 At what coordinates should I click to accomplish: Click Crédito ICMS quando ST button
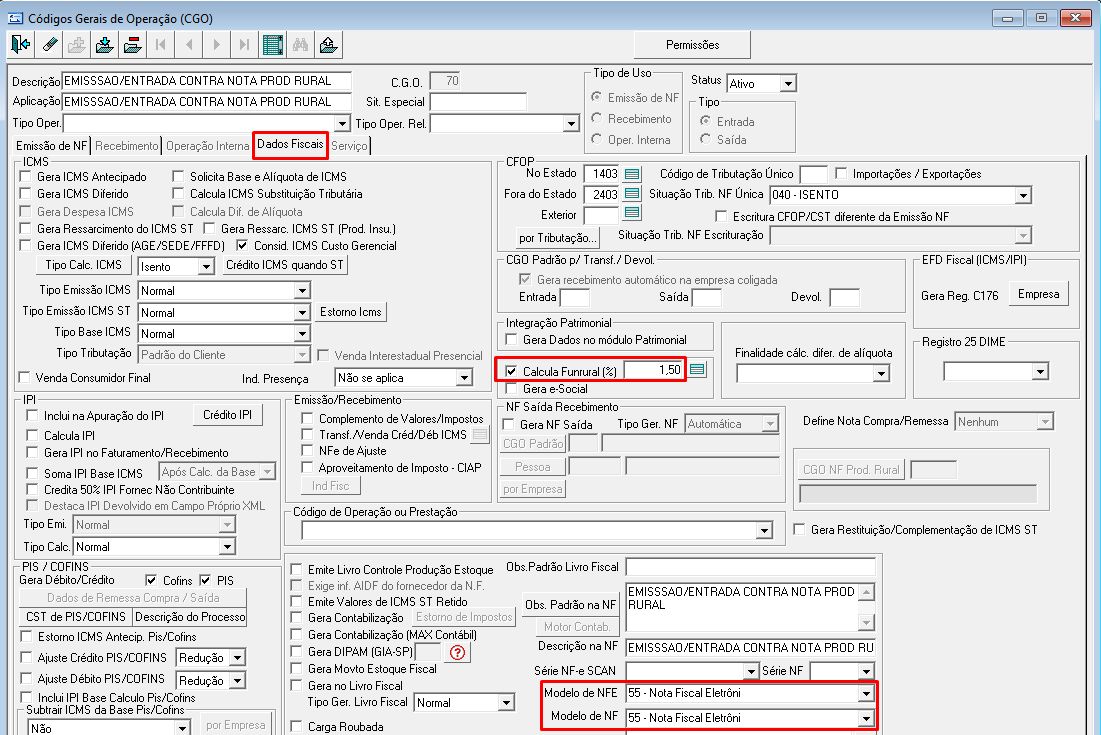click(x=284, y=265)
